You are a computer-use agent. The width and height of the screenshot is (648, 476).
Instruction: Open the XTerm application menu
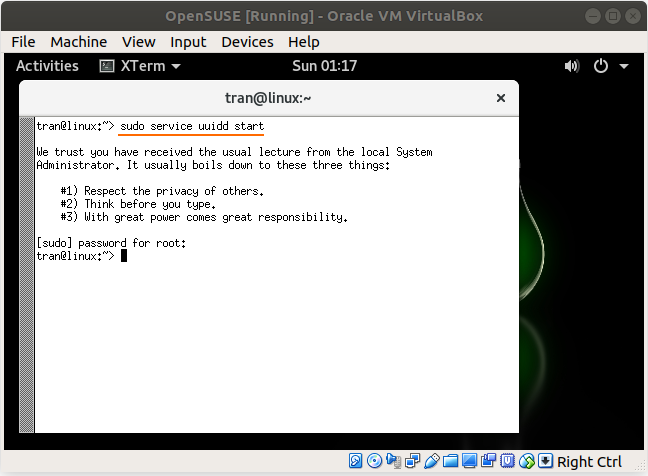(x=140, y=66)
